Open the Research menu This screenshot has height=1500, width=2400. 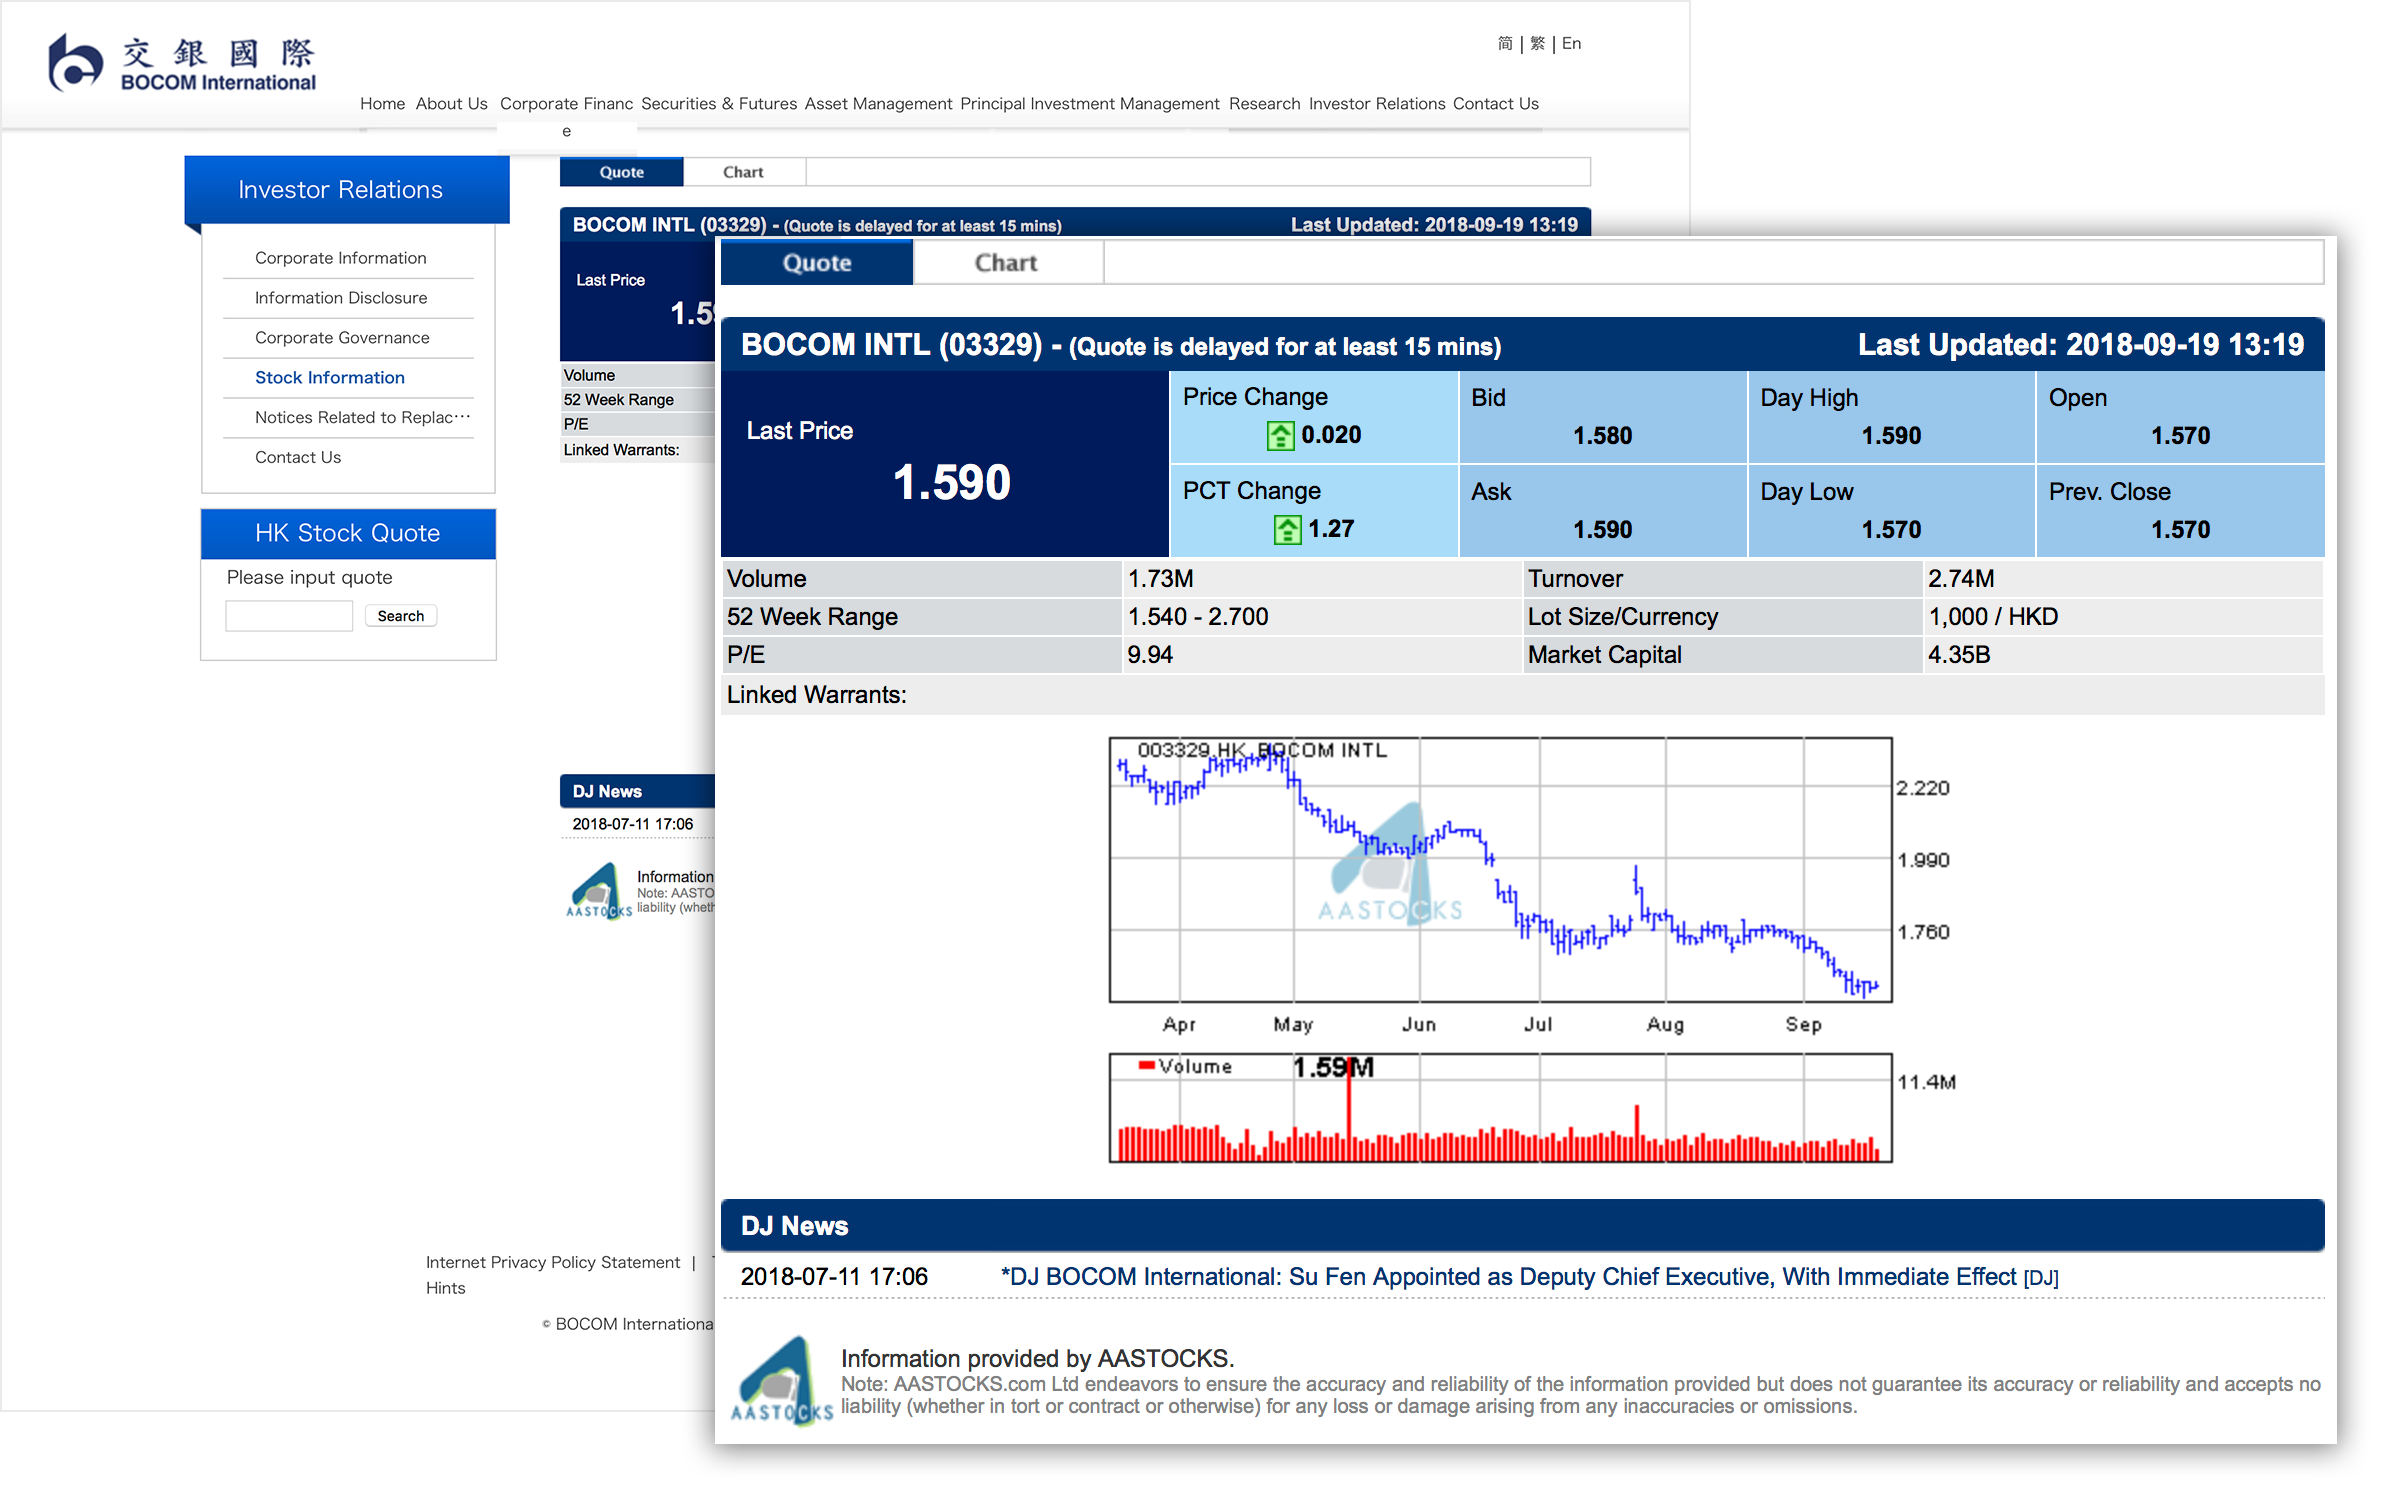coord(1264,103)
